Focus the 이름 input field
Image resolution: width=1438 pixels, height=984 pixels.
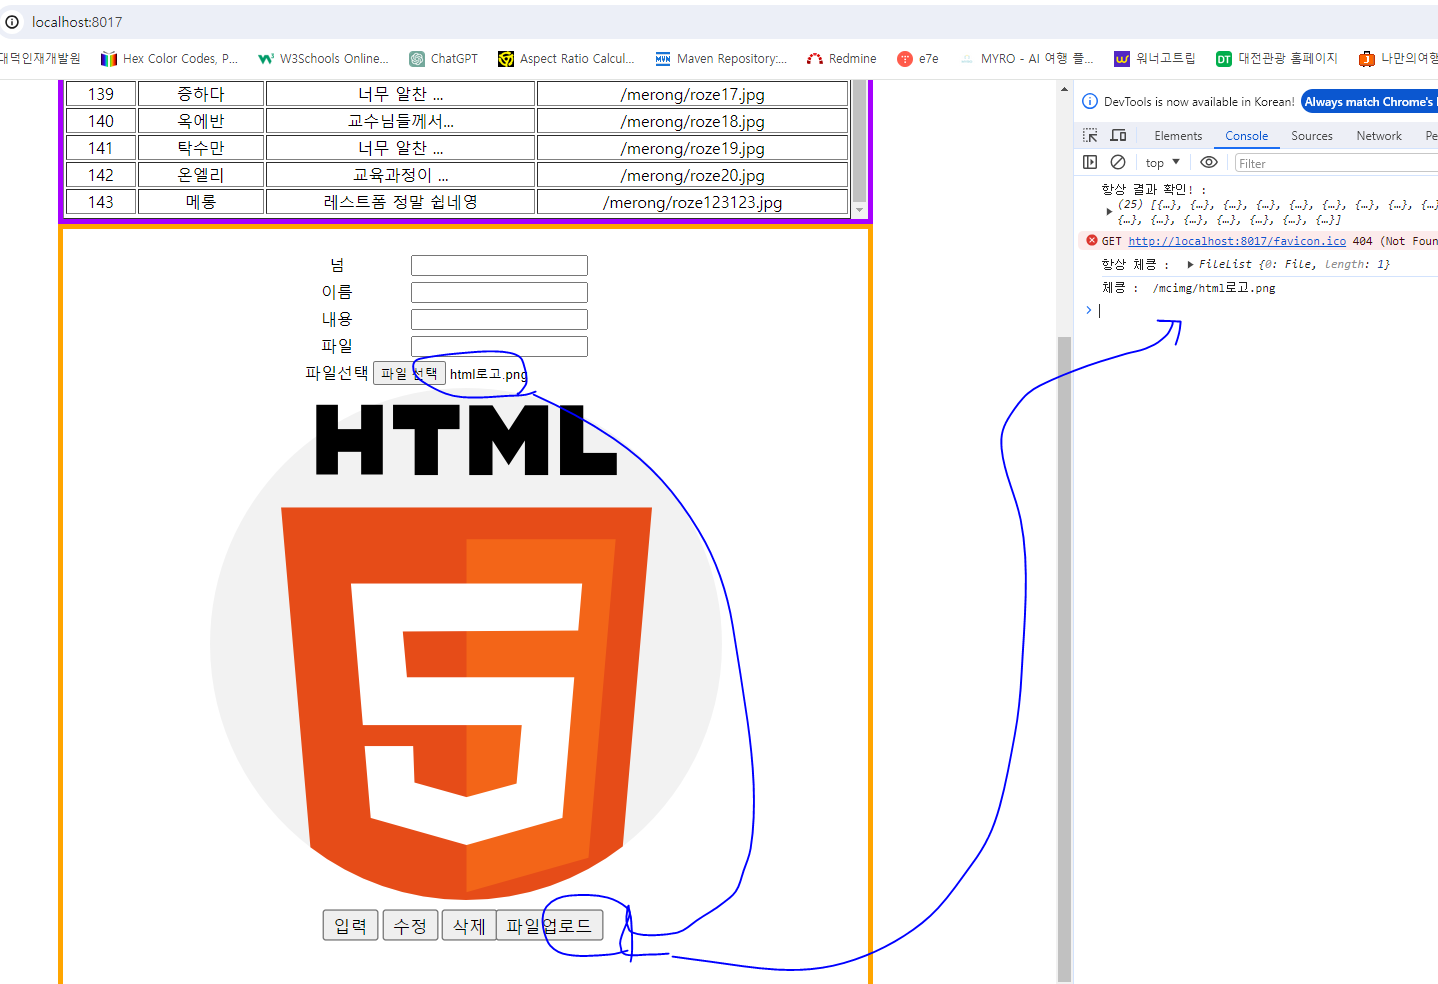click(x=499, y=292)
